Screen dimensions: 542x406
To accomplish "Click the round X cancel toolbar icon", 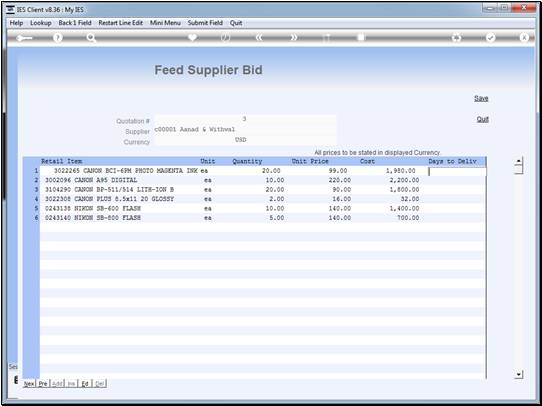I will tap(524, 38).
